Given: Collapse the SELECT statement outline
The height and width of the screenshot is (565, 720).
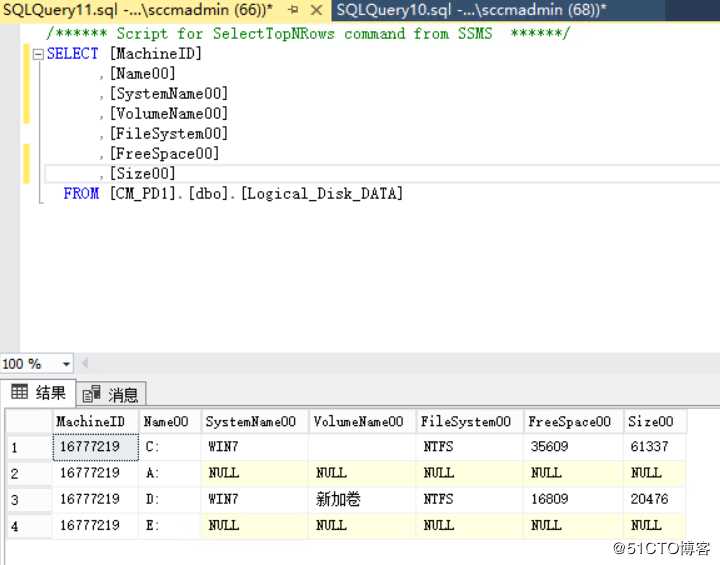Looking at the screenshot, I should click(x=38, y=55).
